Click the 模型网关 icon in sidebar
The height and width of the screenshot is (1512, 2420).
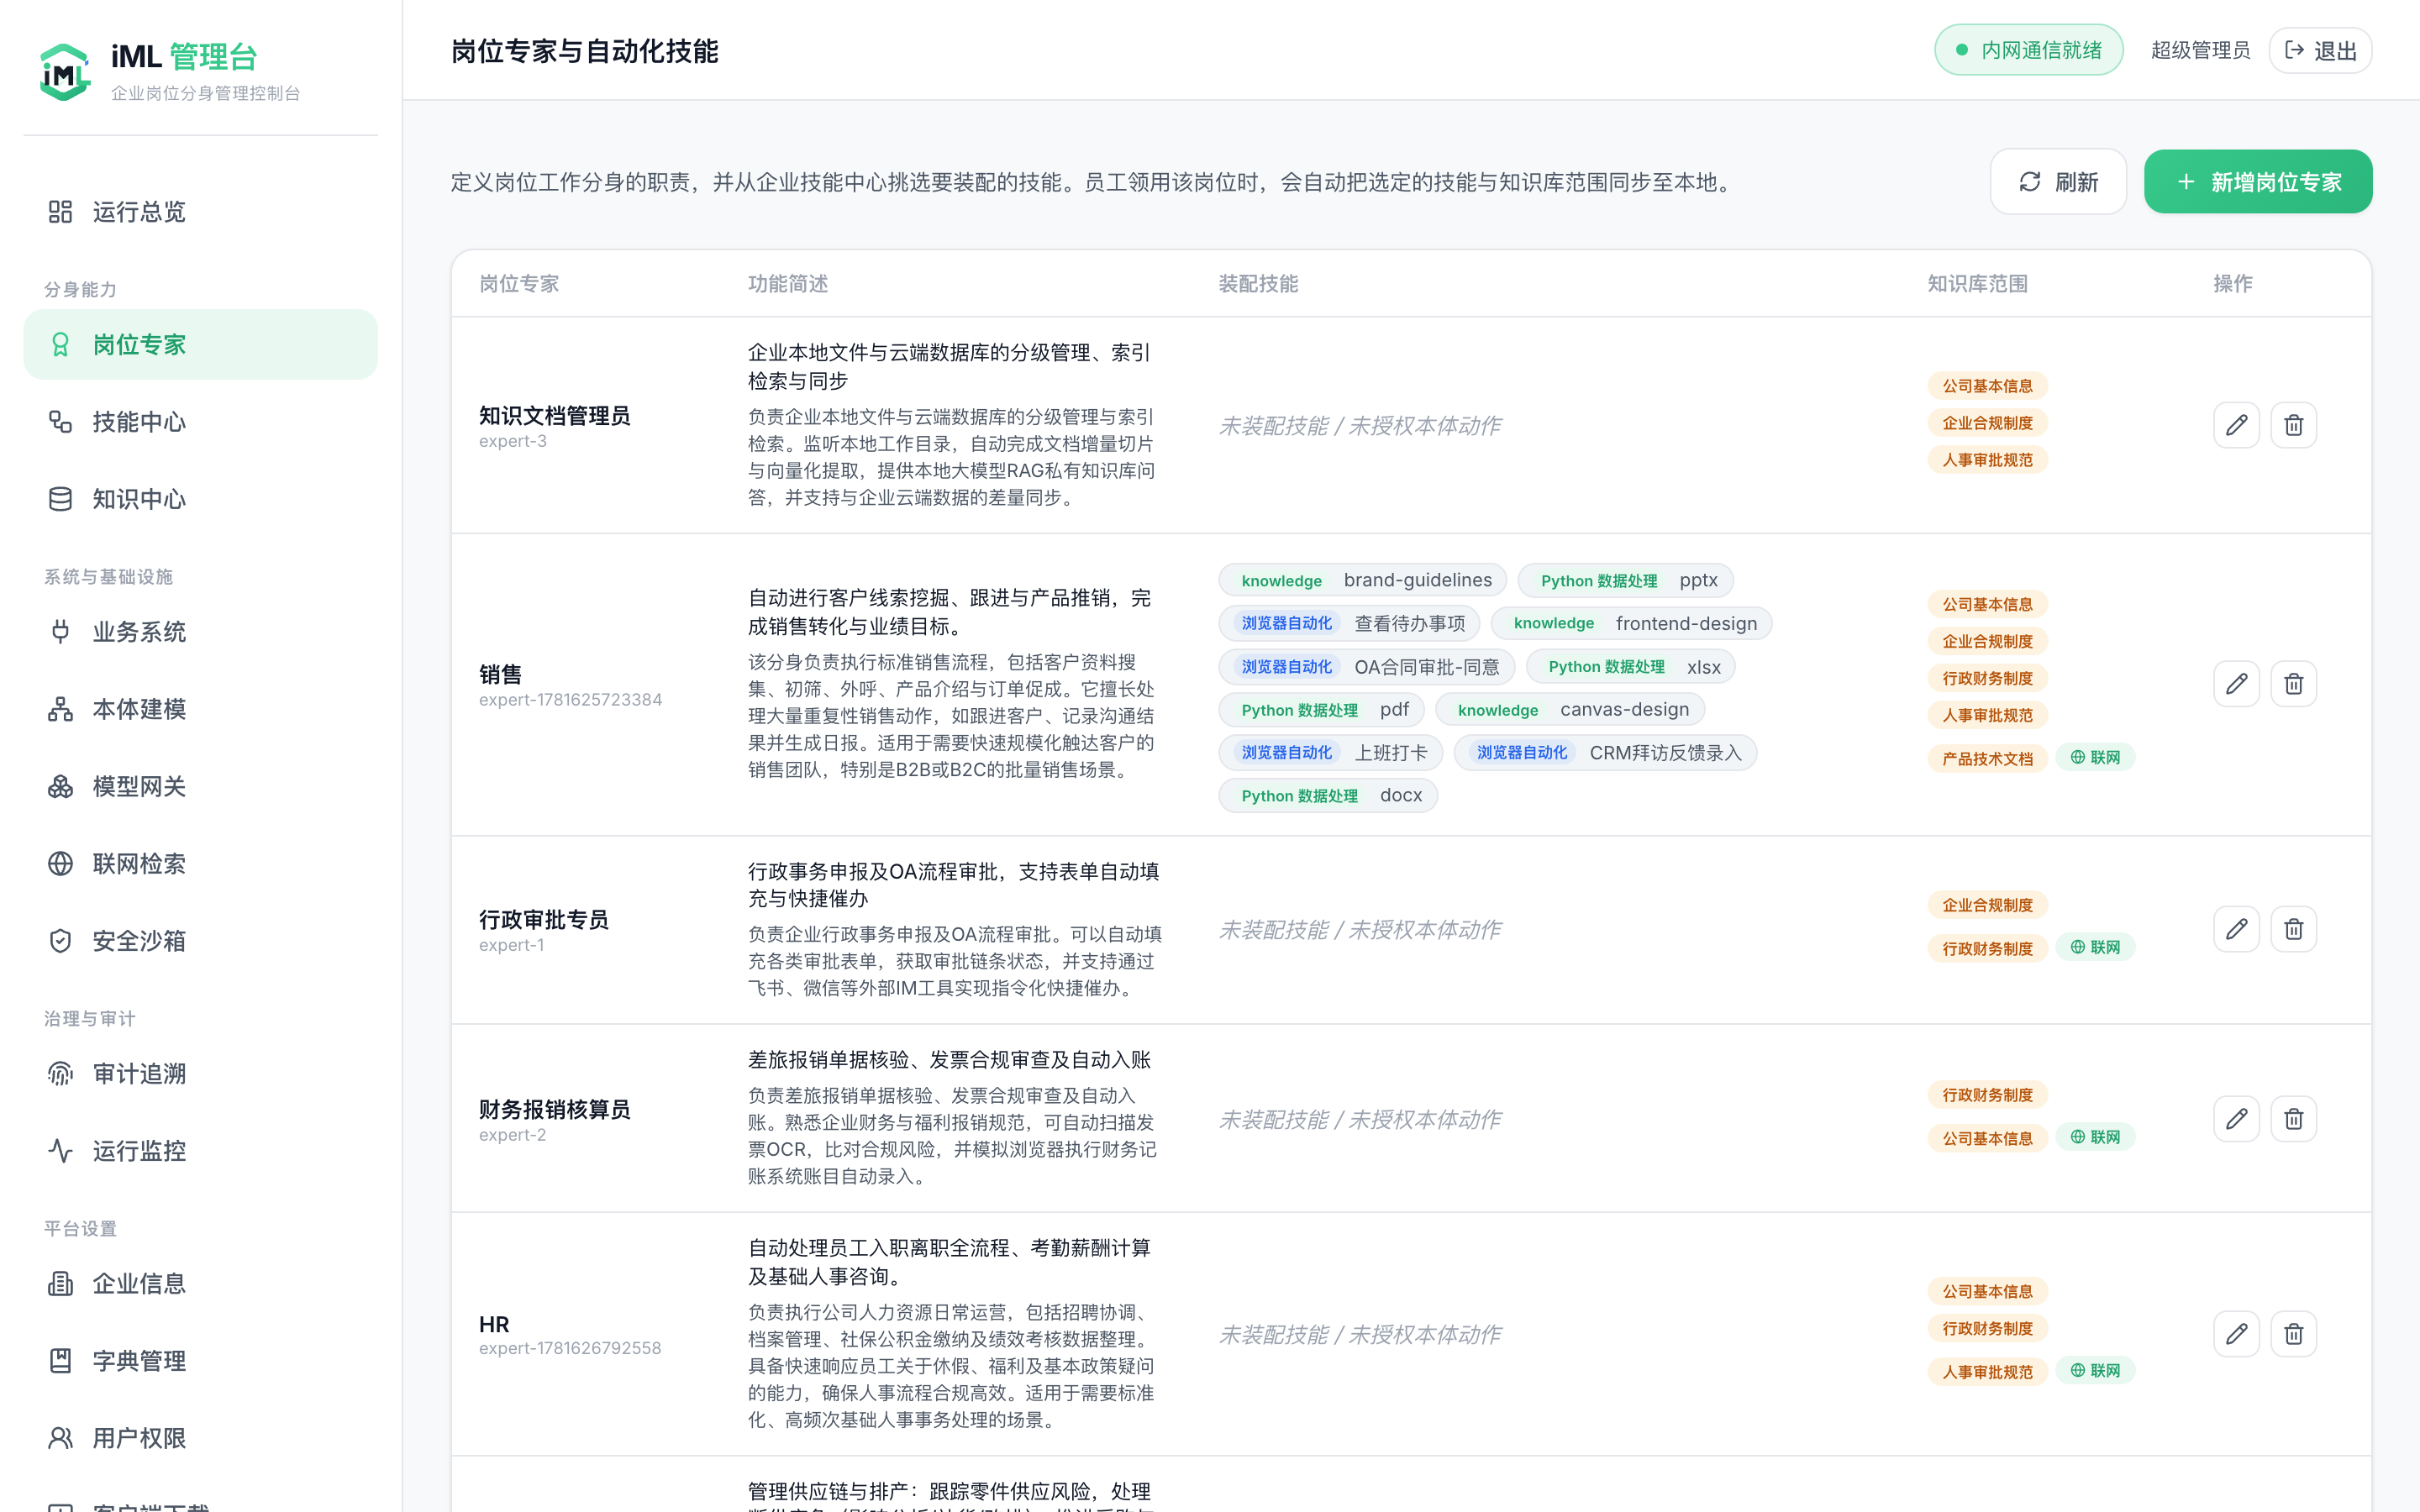(x=60, y=787)
